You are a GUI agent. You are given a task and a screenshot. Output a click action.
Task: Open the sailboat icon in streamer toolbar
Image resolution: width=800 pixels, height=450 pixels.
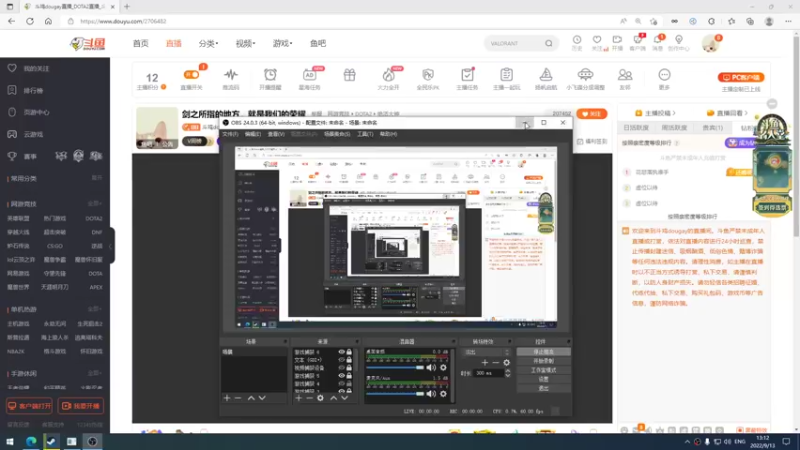[545, 75]
